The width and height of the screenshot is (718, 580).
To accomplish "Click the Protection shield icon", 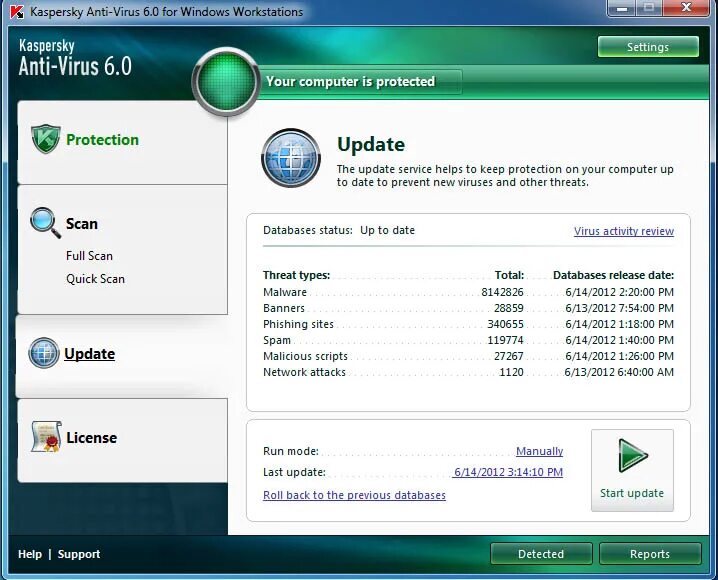I will point(45,139).
